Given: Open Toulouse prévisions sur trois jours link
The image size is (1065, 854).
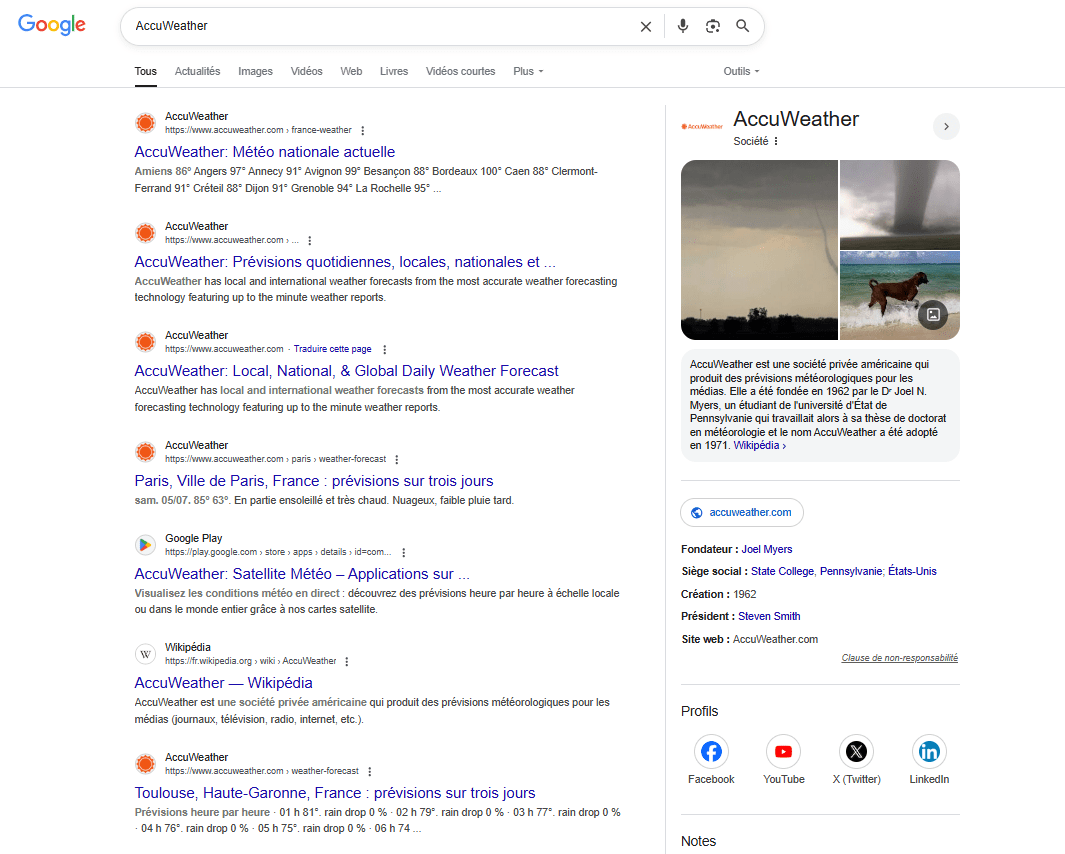Looking at the screenshot, I should tap(335, 793).
